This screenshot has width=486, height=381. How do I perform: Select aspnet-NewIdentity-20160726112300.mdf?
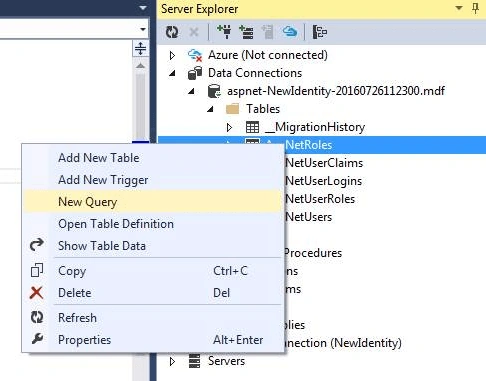click(x=336, y=91)
